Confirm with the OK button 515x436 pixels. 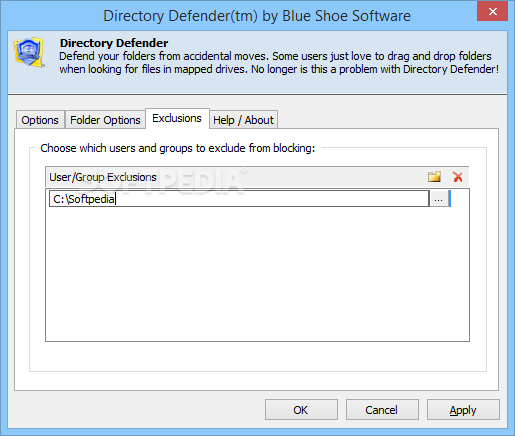coord(301,410)
